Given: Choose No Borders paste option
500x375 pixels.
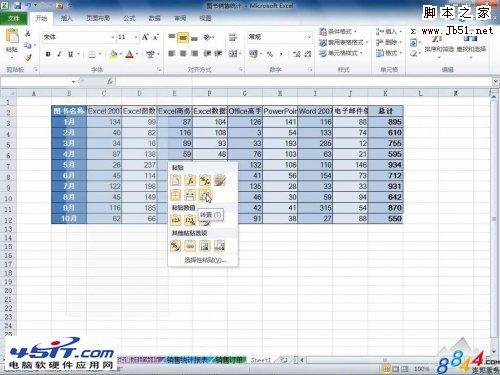Looking at the screenshot, I should (175, 195).
